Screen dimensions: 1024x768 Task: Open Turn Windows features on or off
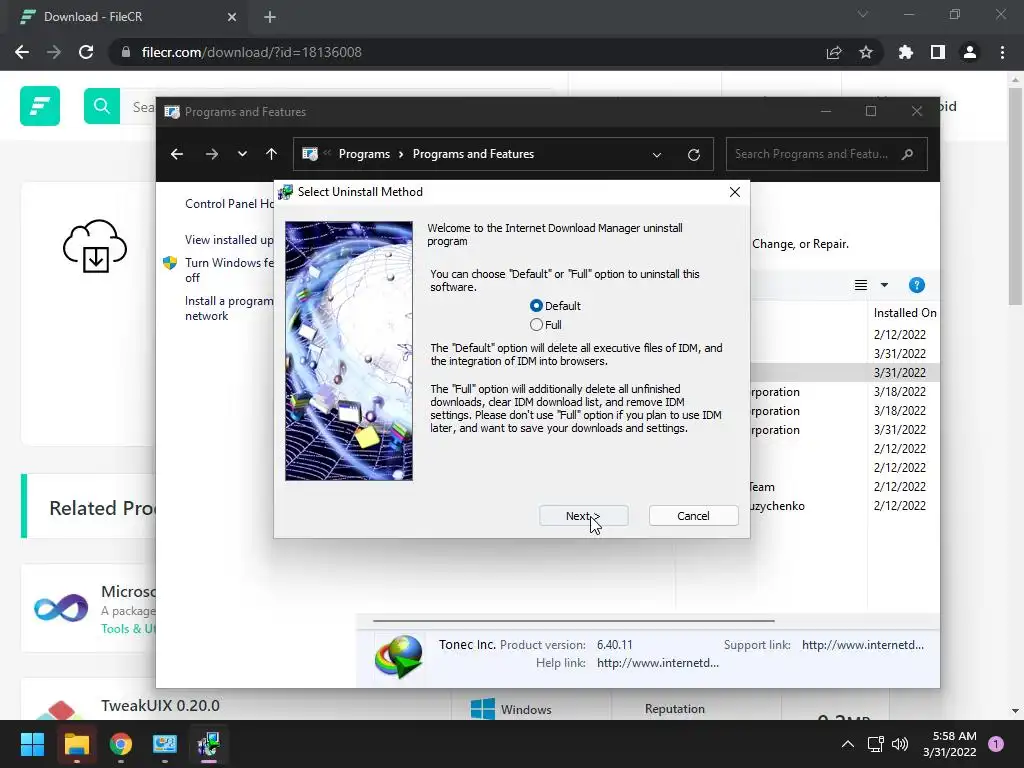[229, 270]
